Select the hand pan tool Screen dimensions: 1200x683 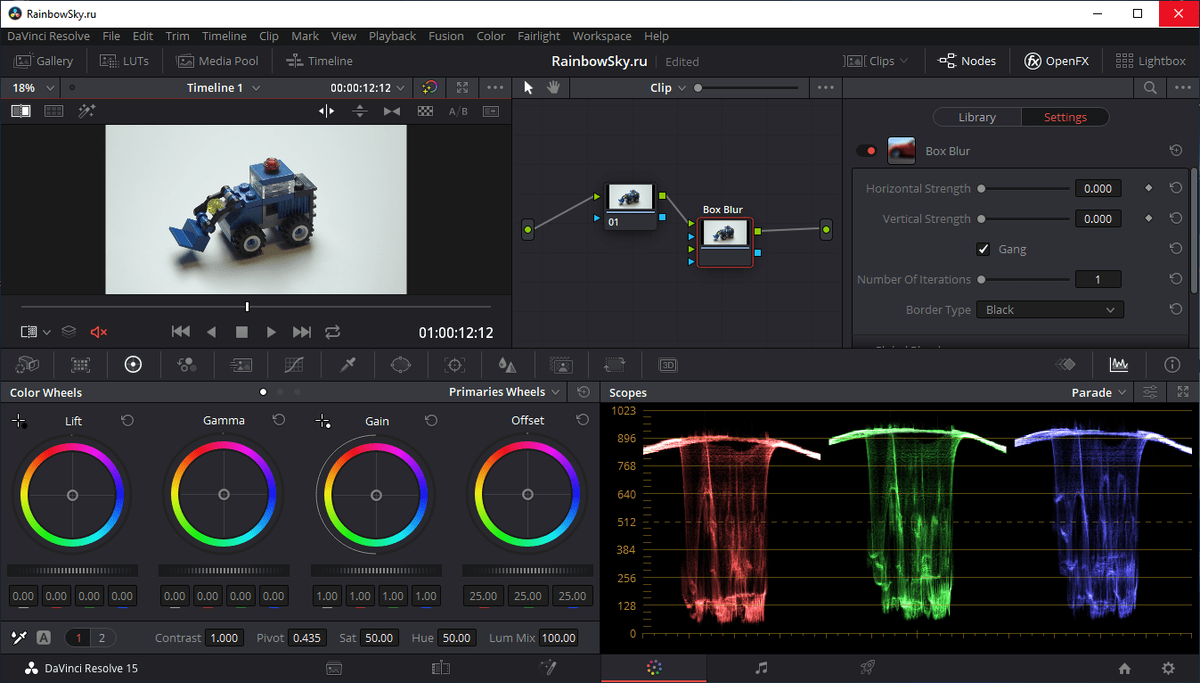click(553, 88)
